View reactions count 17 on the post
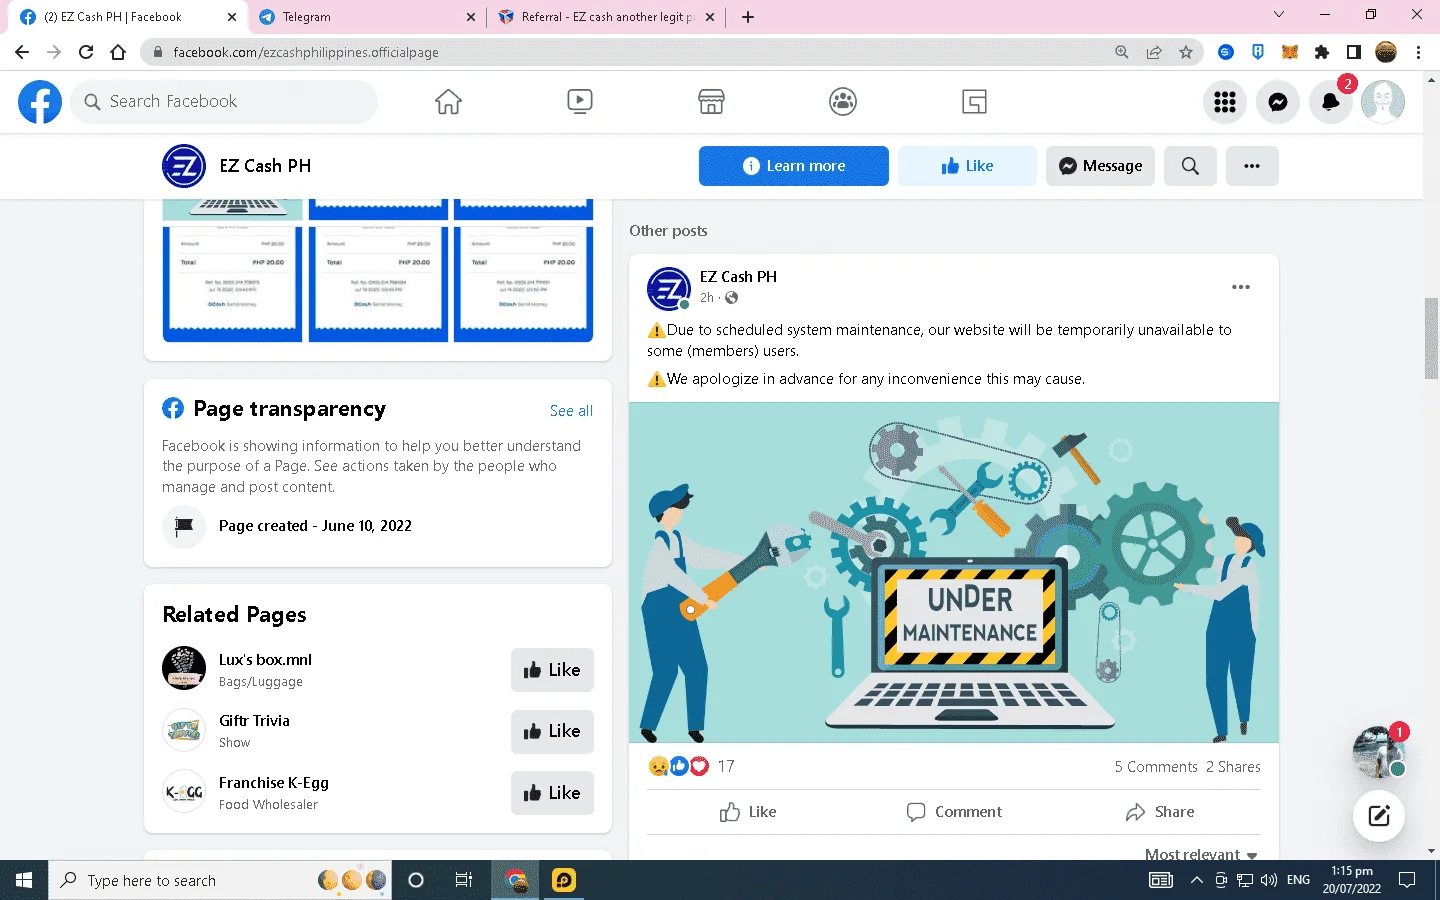Screen dimensions: 1440x900 [x=726, y=767]
